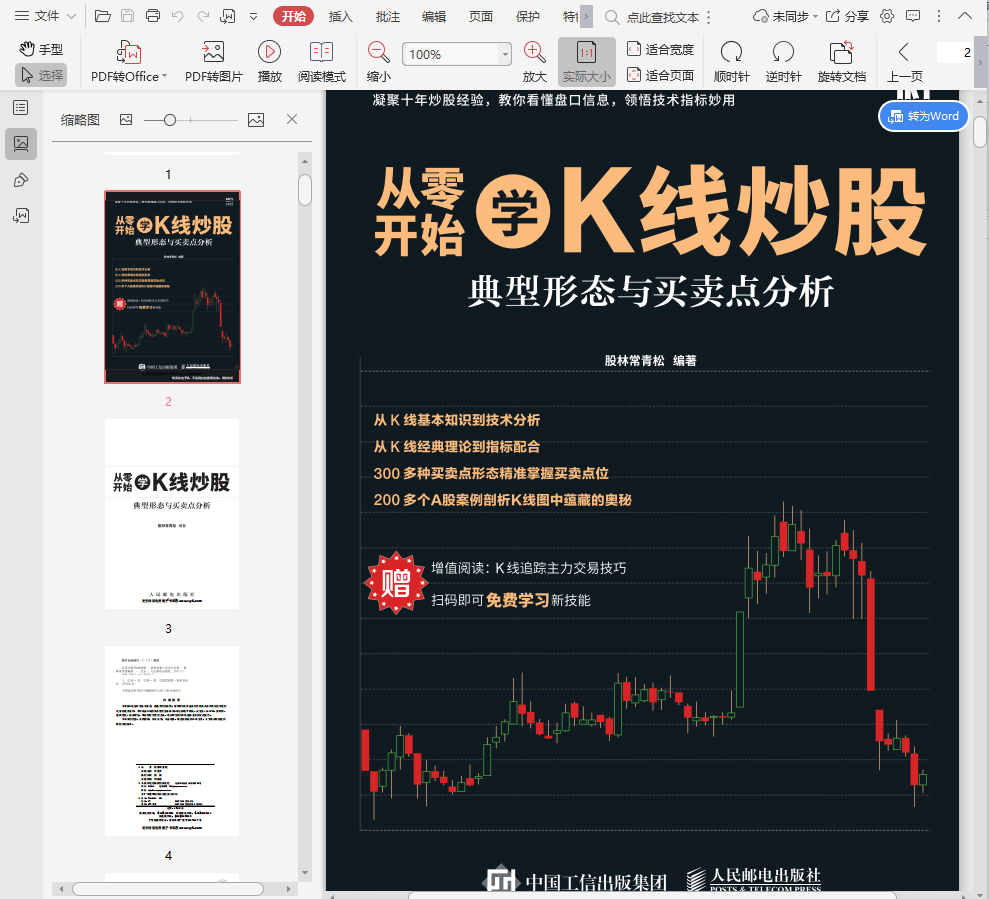Image resolution: width=989 pixels, height=899 pixels.
Task: Click the undo arrow icon
Action: pos(178,16)
